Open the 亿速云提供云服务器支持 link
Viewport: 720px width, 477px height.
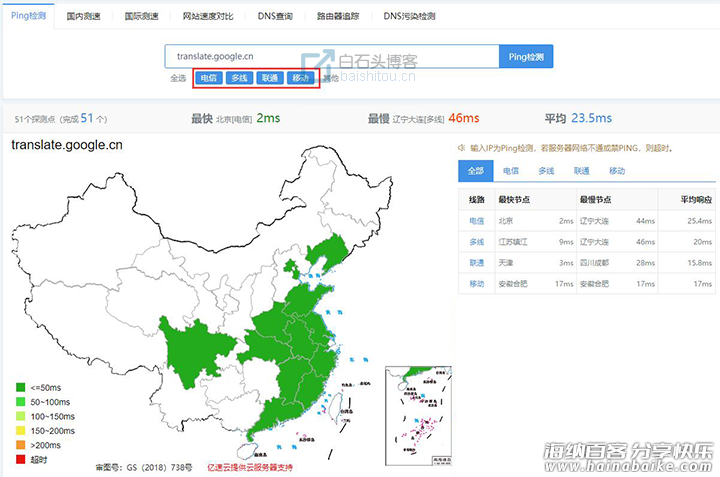point(250,467)
